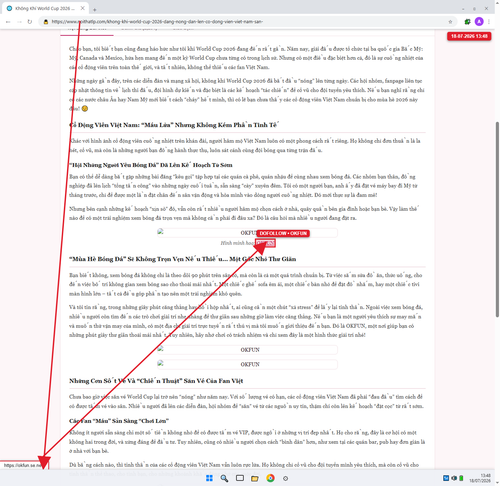Bookmark this page with the star icon
Screen dimensions: 500x486
coord(450,22)
